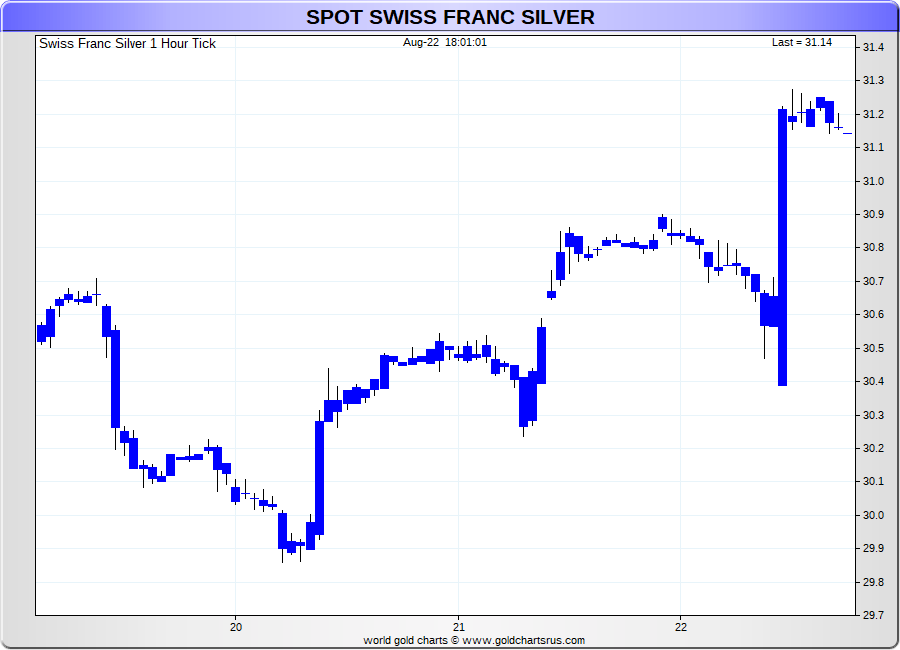Click the 31.0 price axis label

(873, 181)
